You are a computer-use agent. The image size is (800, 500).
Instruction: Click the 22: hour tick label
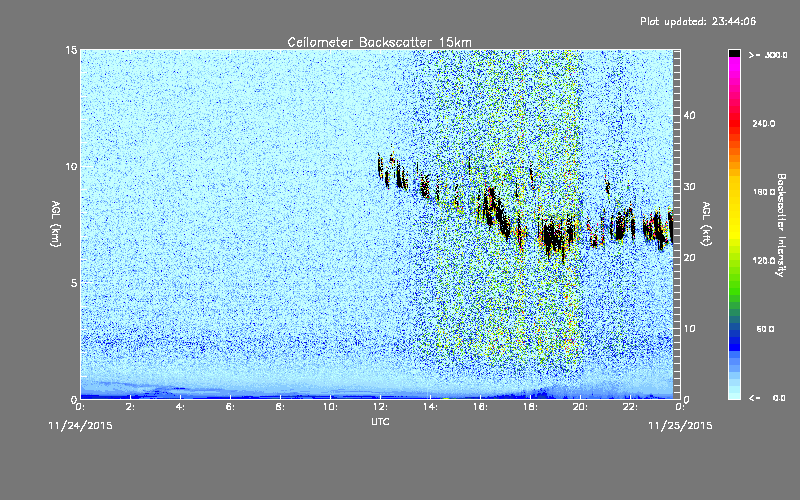631,407
